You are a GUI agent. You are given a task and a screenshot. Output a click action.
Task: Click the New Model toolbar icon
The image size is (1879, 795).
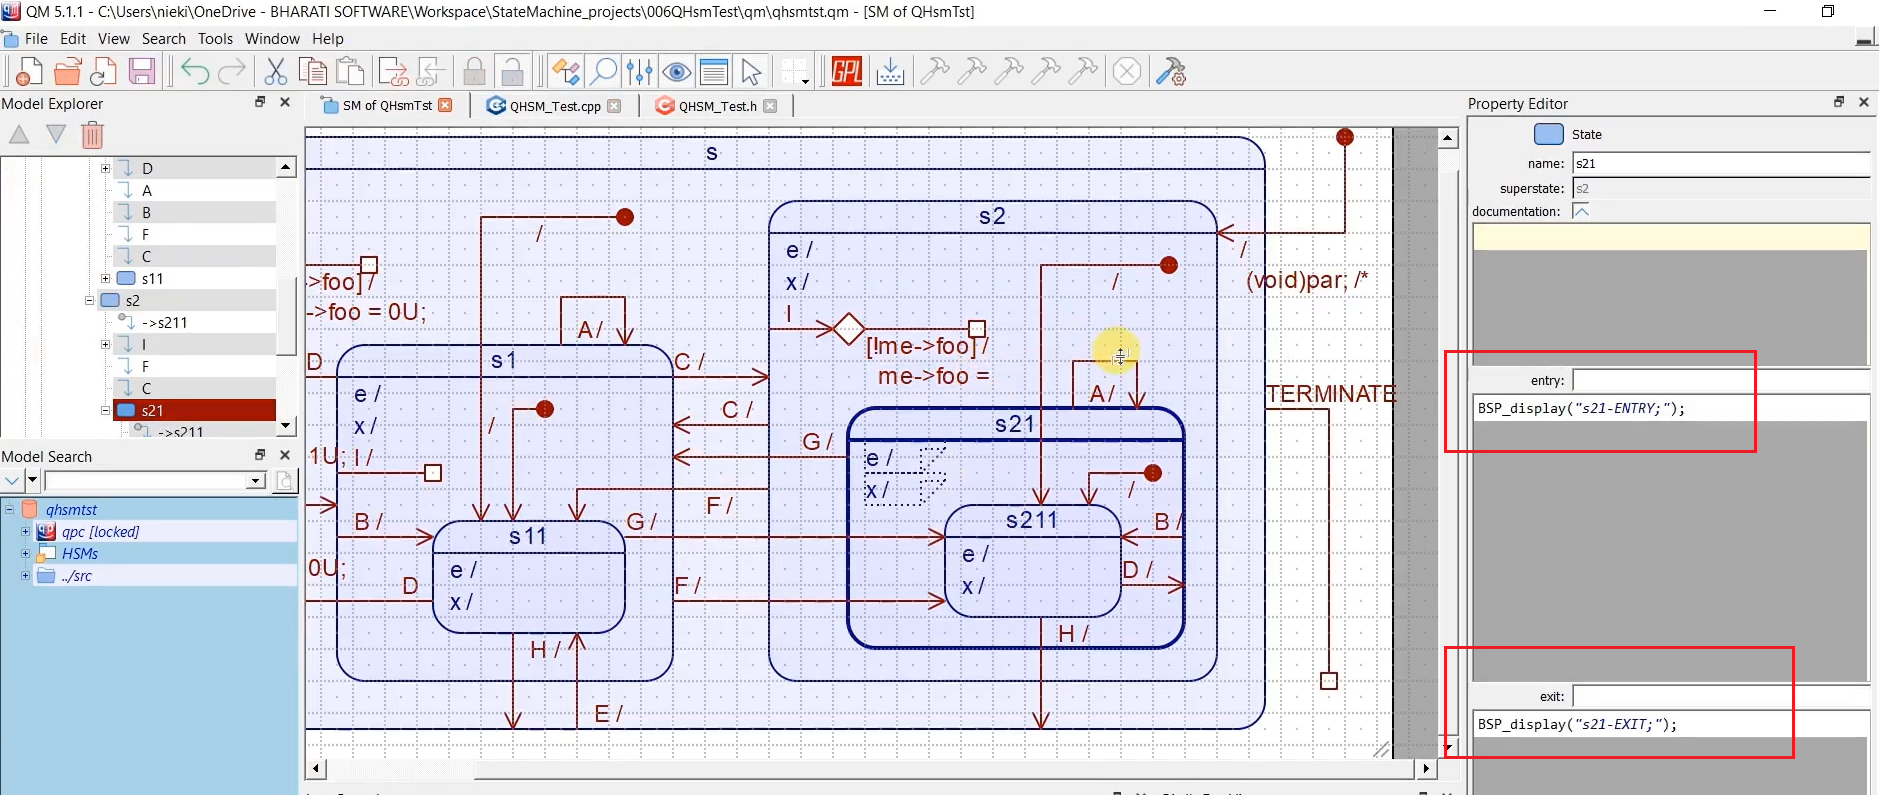click(x=29, y=72)
